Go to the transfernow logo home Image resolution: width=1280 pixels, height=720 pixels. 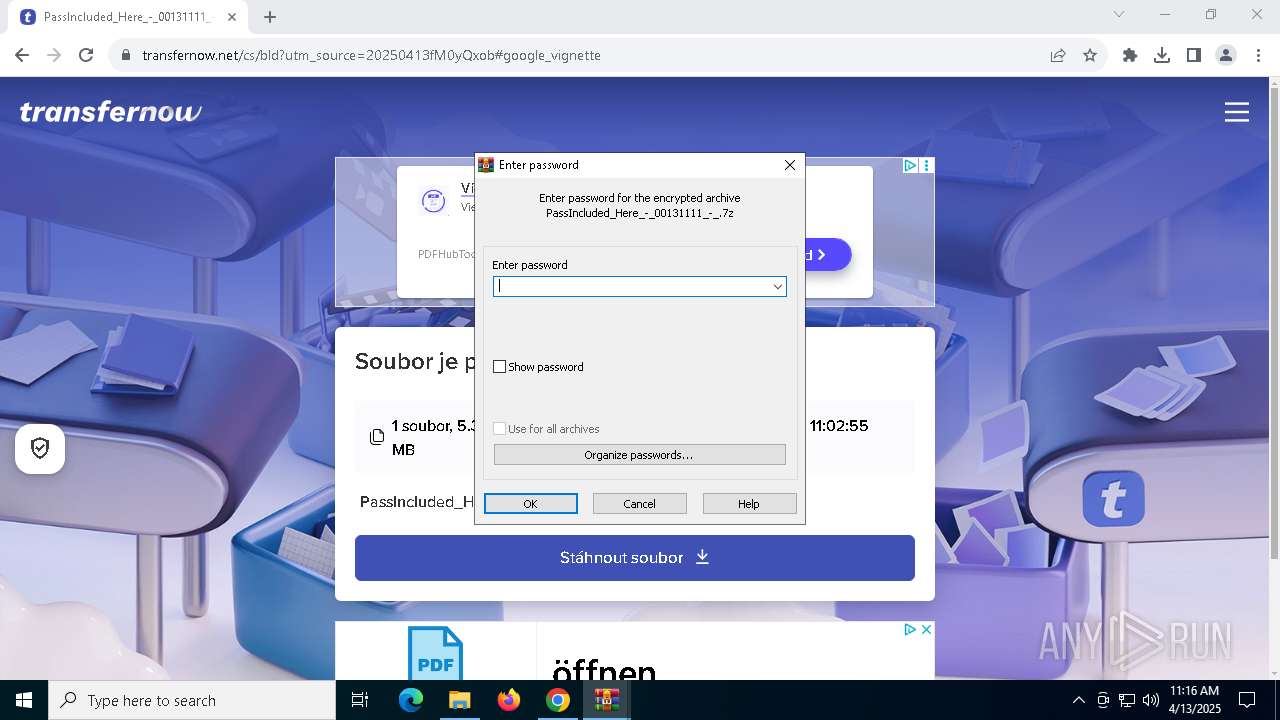(x=111, y=112)
